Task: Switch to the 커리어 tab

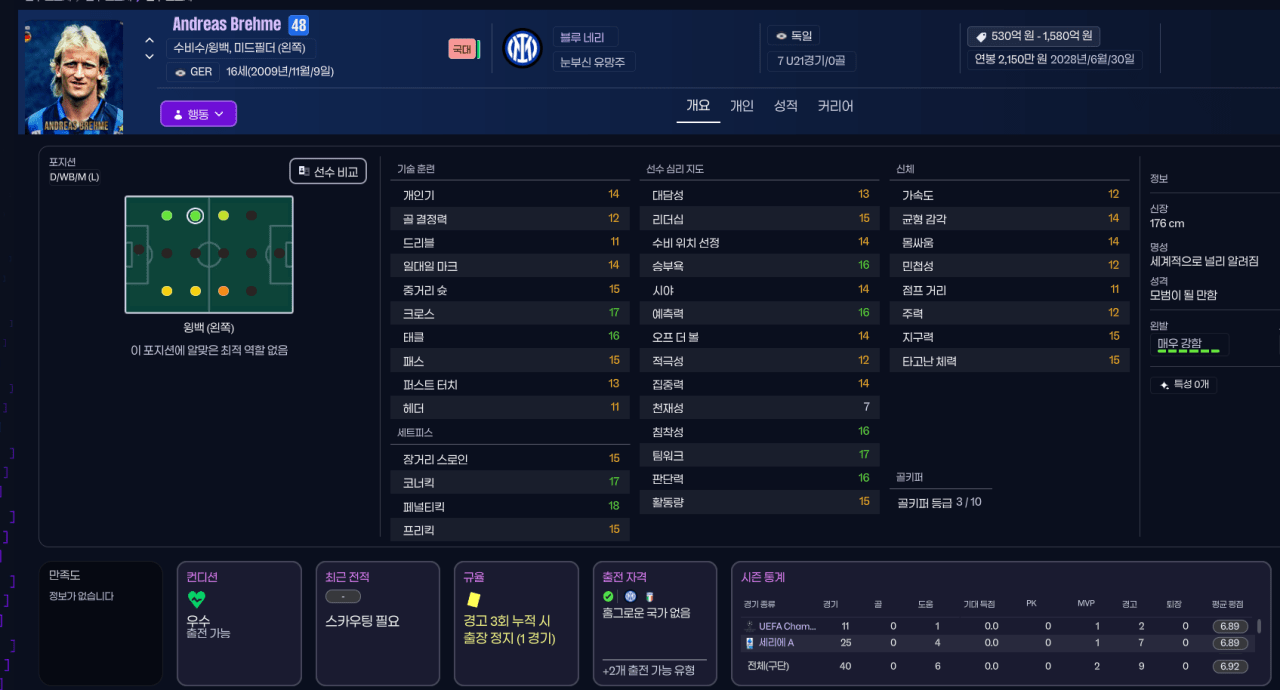Action: pos(836,106)
